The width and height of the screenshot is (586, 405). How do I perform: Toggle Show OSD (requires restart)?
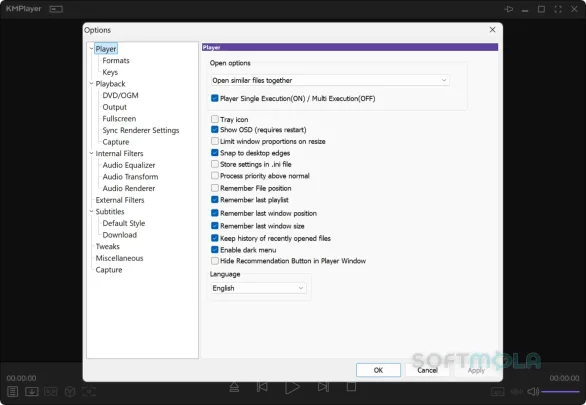tap(215, 130)
